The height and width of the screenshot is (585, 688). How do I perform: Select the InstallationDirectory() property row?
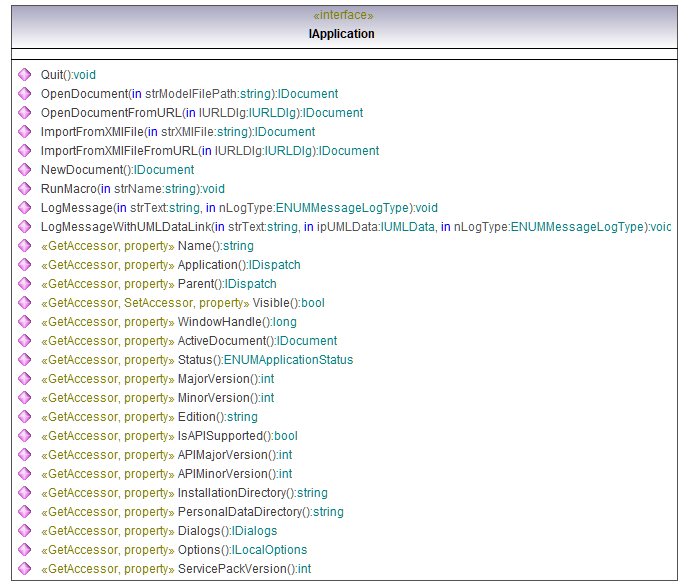(250, 493)
